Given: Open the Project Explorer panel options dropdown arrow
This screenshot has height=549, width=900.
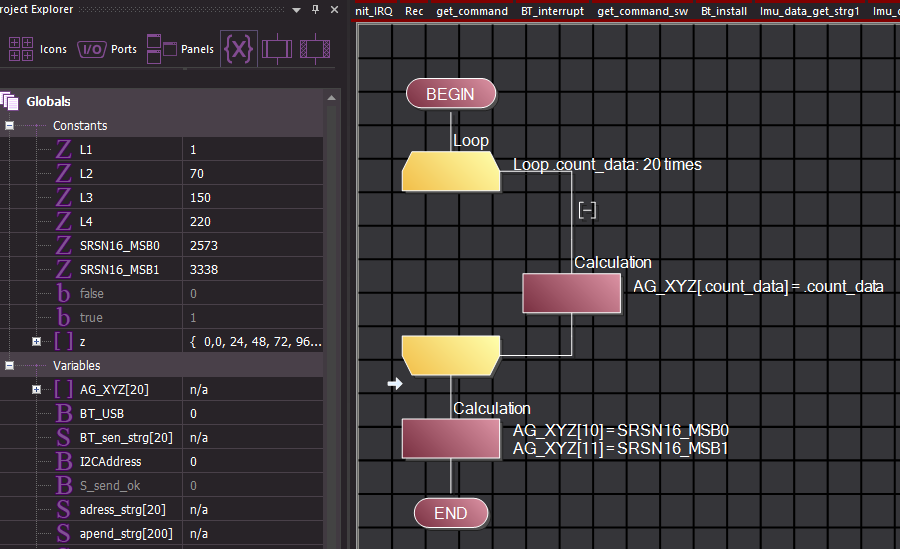Looking at the screenshot, I should click(297, 10).
